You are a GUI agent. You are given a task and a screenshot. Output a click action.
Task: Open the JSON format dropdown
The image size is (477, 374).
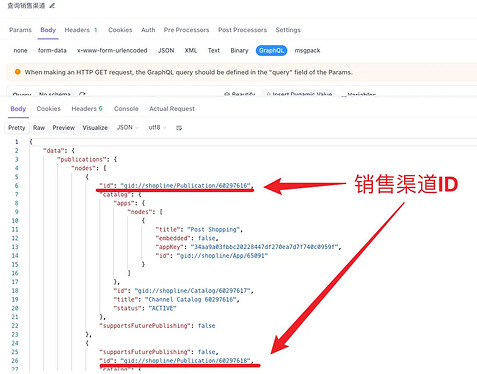click(127, 128)
